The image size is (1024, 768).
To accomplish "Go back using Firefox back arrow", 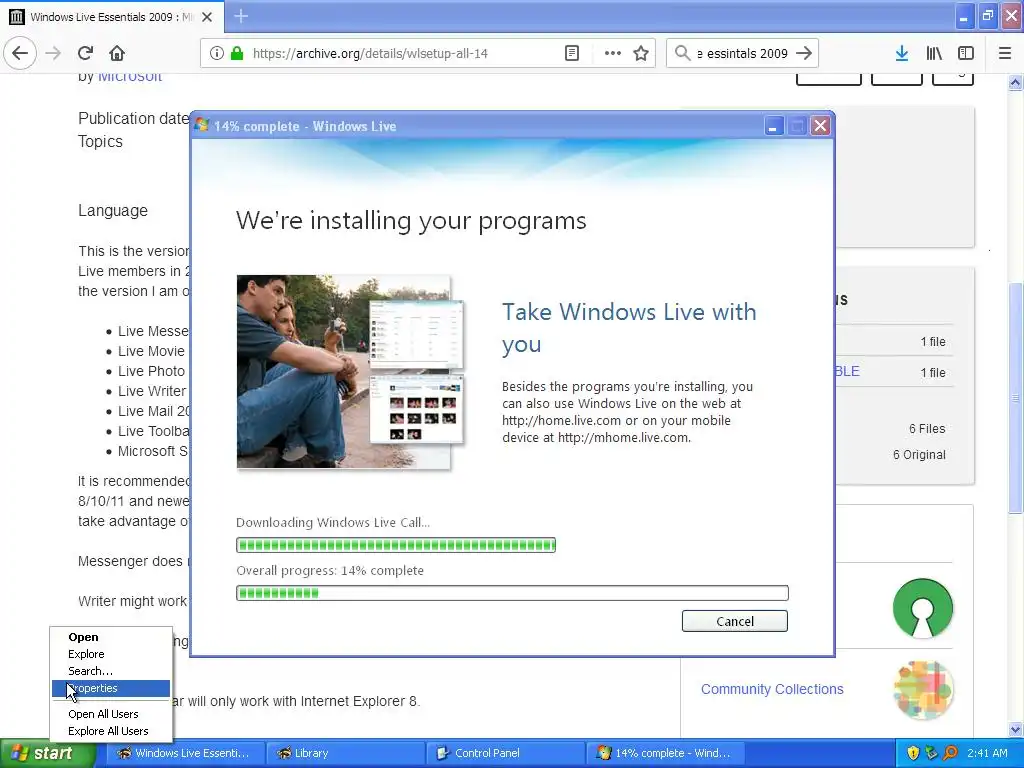I will coord(20,53).
